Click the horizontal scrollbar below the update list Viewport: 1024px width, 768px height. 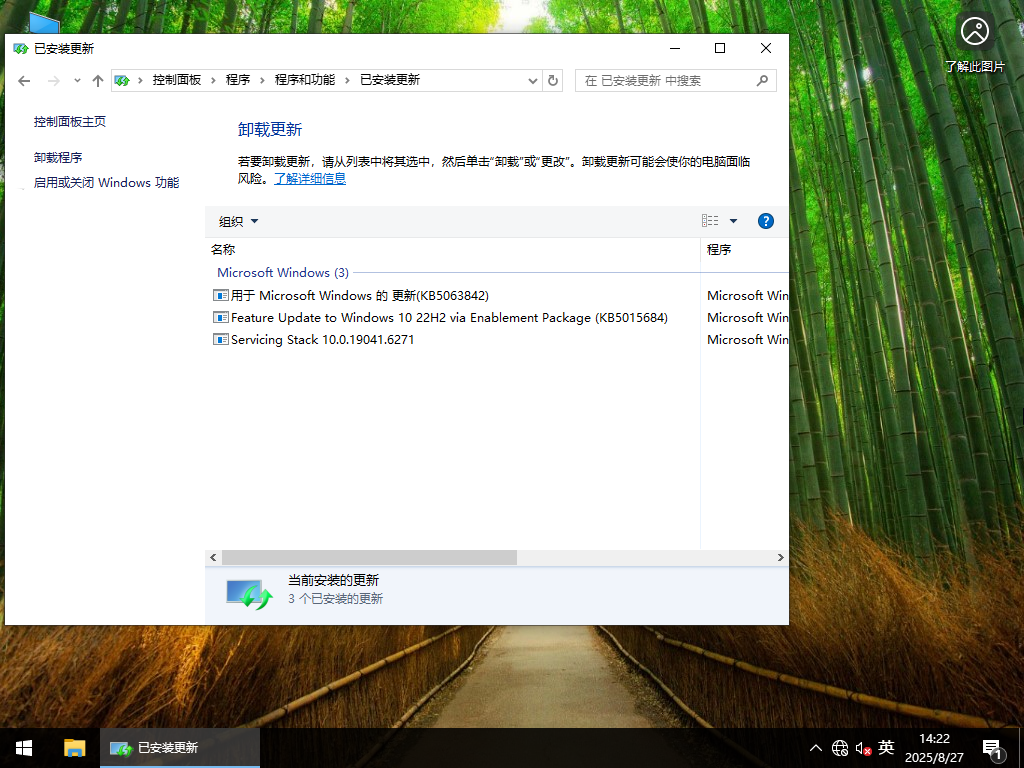[370, 557]
